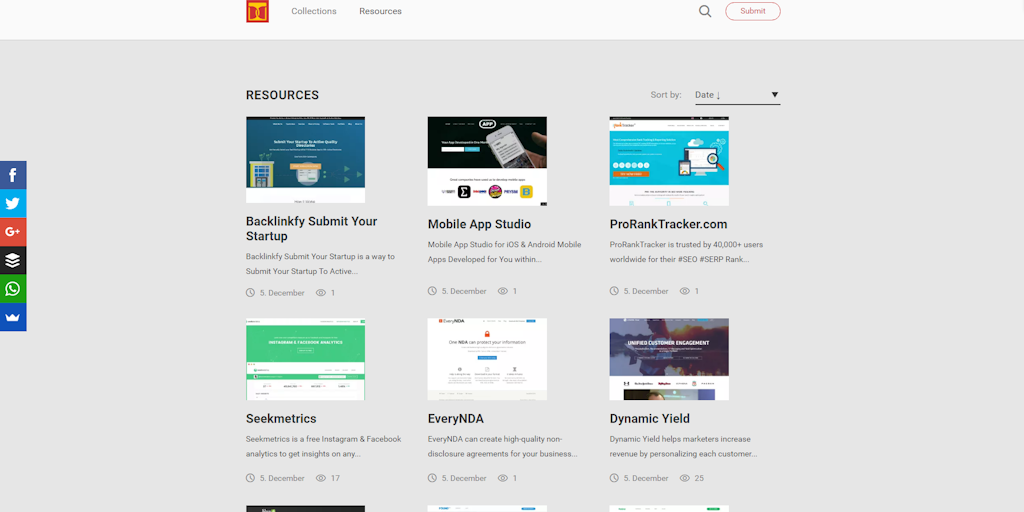Click clock icon under Seekmetrics card
This screenshot has width=1024, height=512.
[x=250, y=478]
